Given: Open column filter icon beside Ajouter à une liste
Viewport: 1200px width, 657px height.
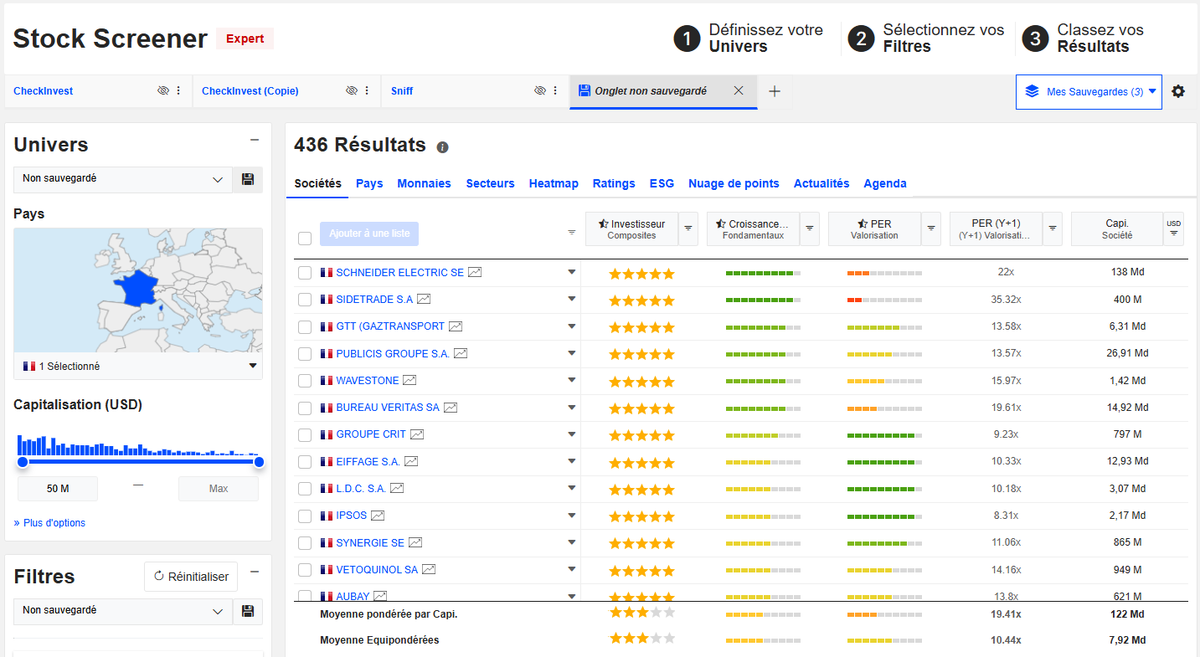Looking at the screenshot, I should point(572,233).
